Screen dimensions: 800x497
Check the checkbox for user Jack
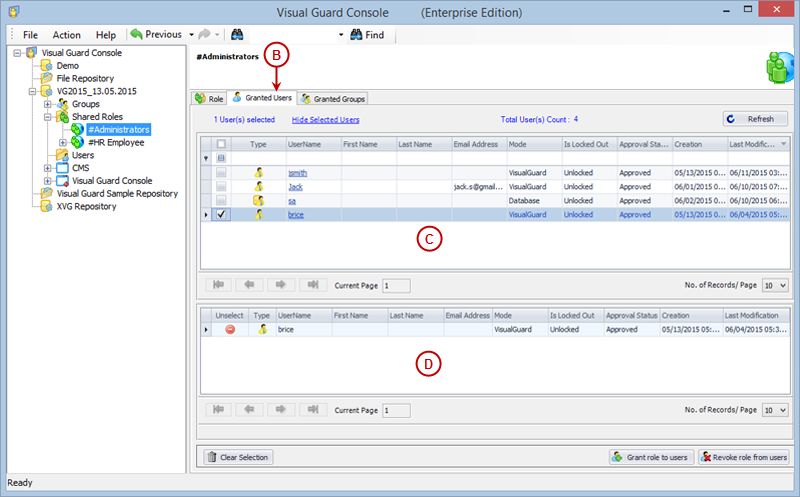pos(221,187)
